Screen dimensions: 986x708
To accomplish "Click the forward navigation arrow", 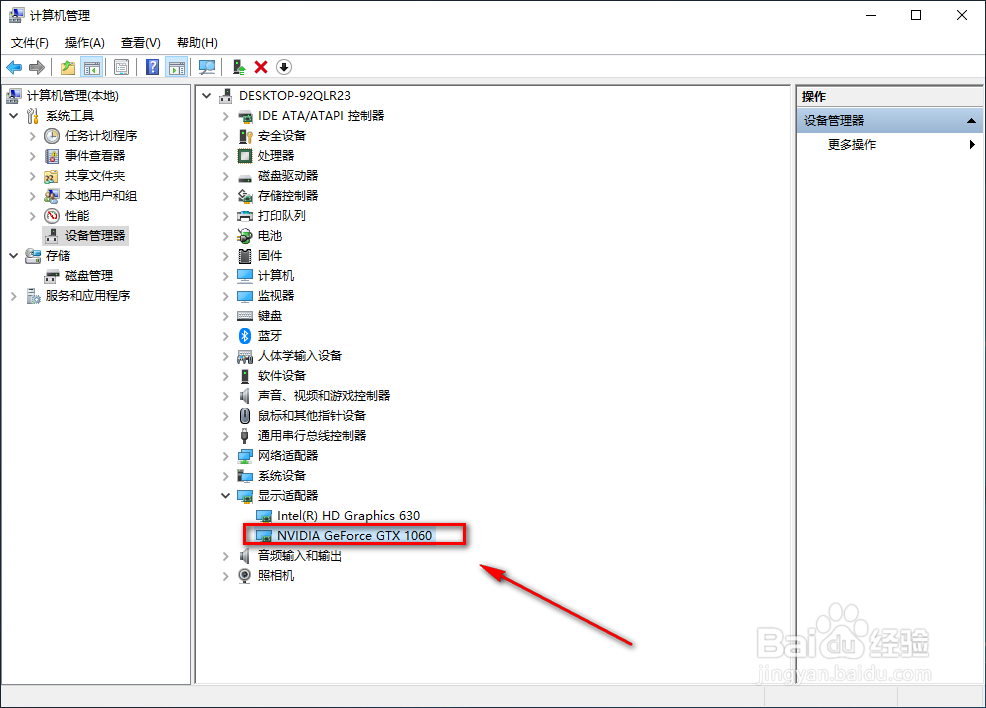I will 36,66.
